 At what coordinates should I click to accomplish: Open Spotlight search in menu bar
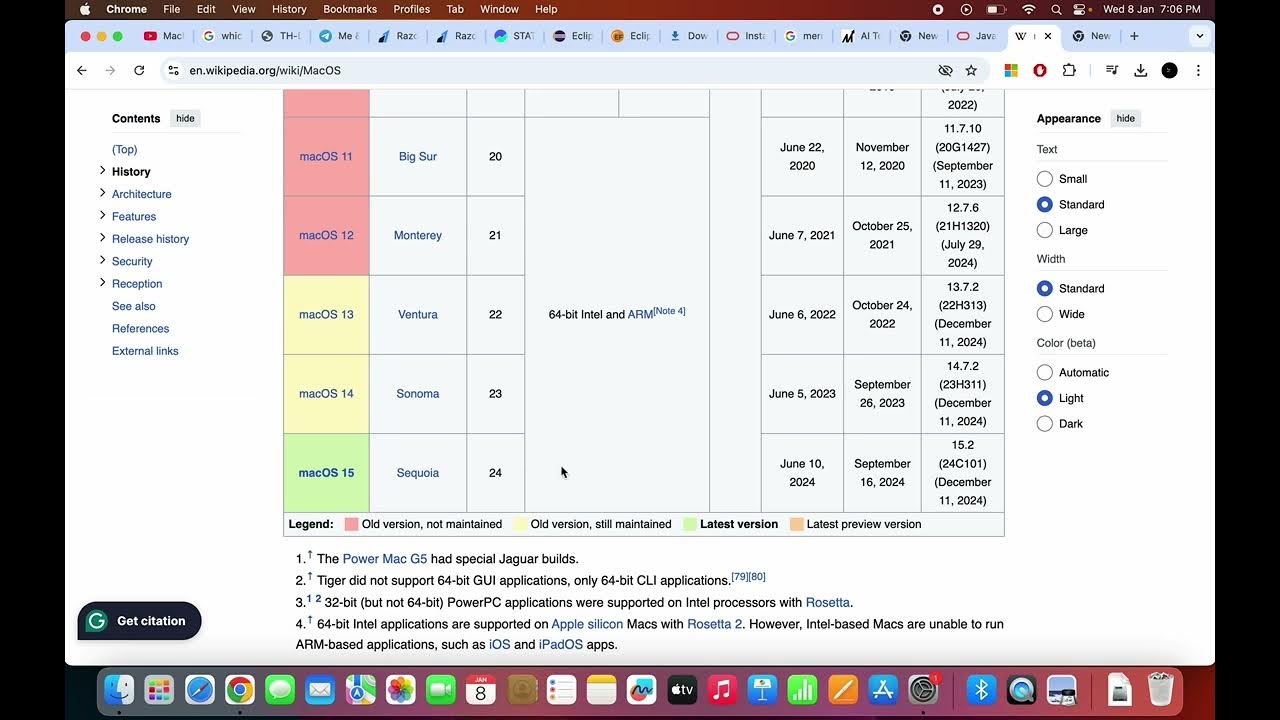coord(1056,9)
